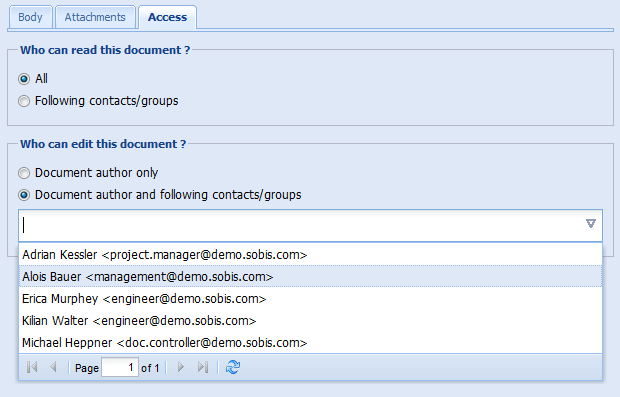Refresh the contacts list
The width and height of the screenshot is (620, 397).
pyautogui.click(x=232, y=367)
